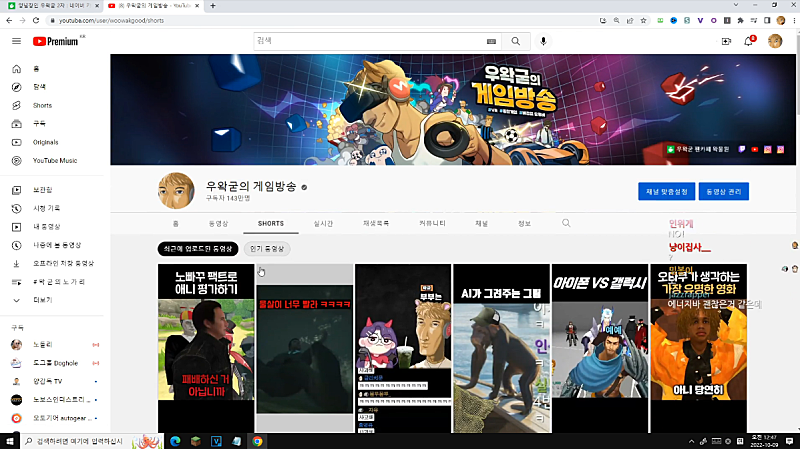This screenshot has width=800, height=449.
Task: Click the magnifier search button
Action: pos(516,41)
